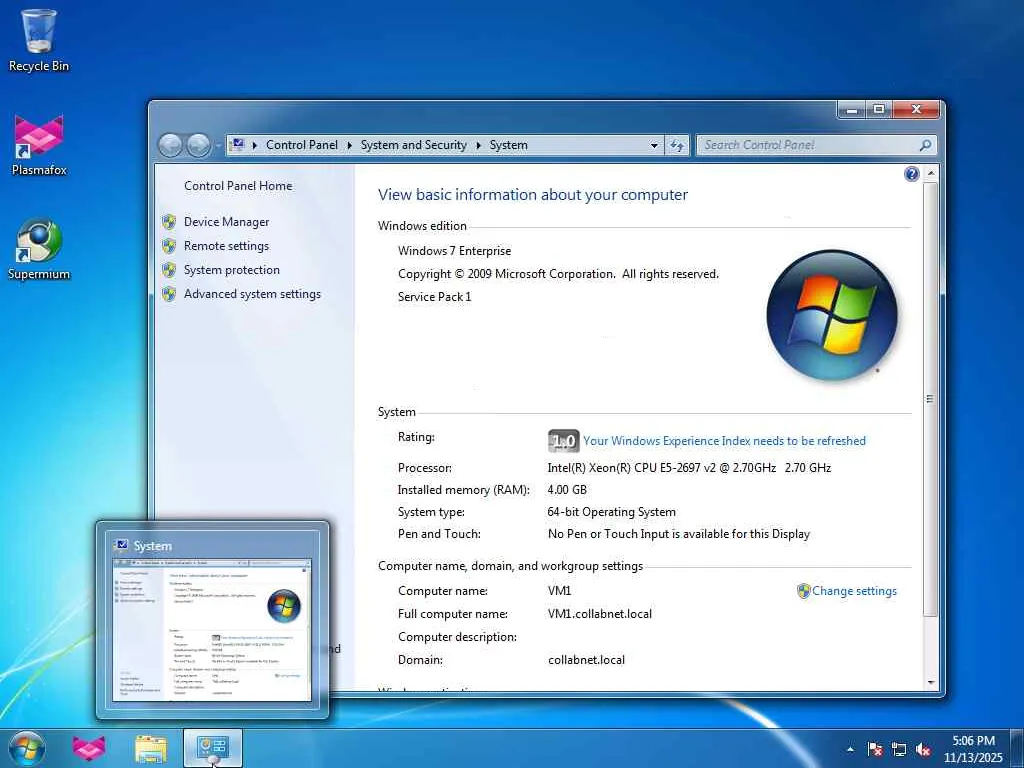Open Plasmafox from the taskbar
Screen dimensions: 1024x768
coord(89,748)
